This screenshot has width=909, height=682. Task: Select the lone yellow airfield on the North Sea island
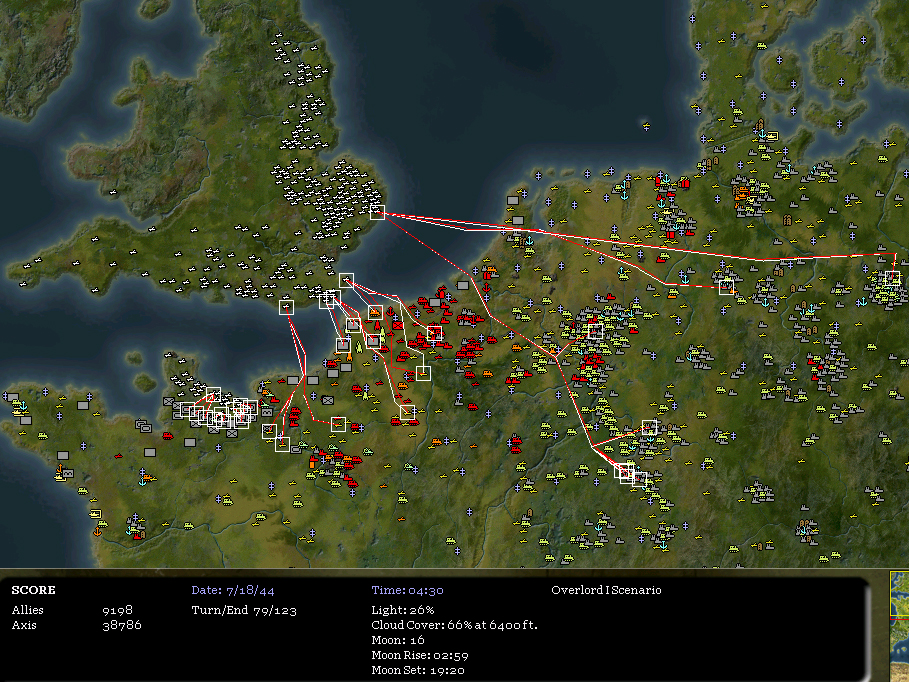(x=646, y=126)
